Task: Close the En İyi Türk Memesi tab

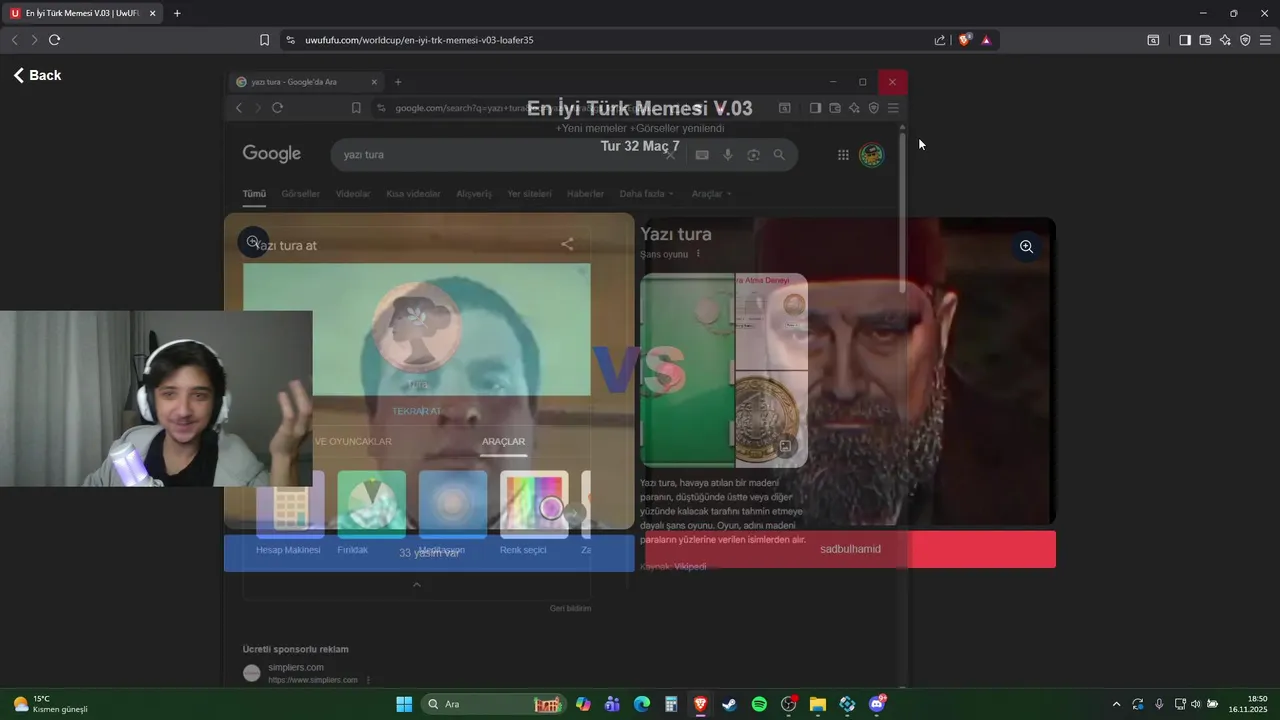Action: [152, 13]
